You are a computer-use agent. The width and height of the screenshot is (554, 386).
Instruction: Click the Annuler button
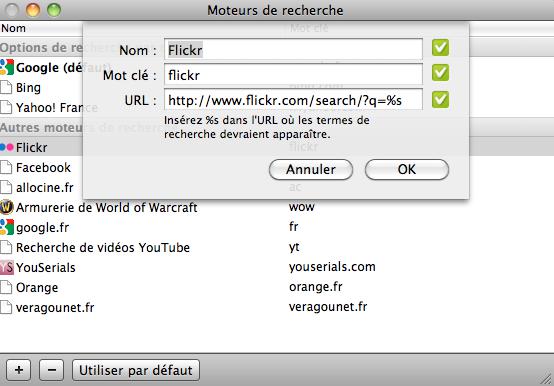pyautogui.click(x=311, y=170)
